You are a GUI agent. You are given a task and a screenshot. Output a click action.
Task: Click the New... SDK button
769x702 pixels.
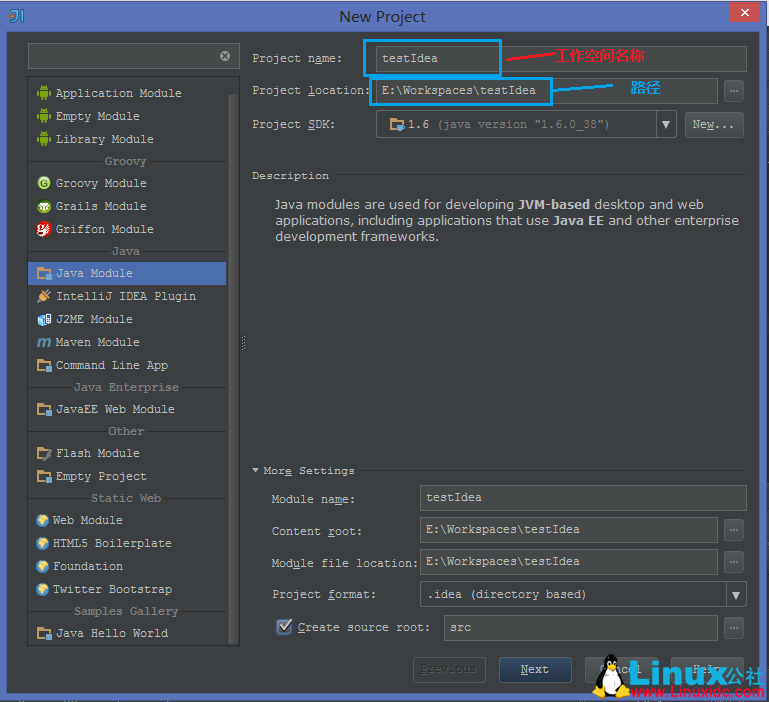714,124
